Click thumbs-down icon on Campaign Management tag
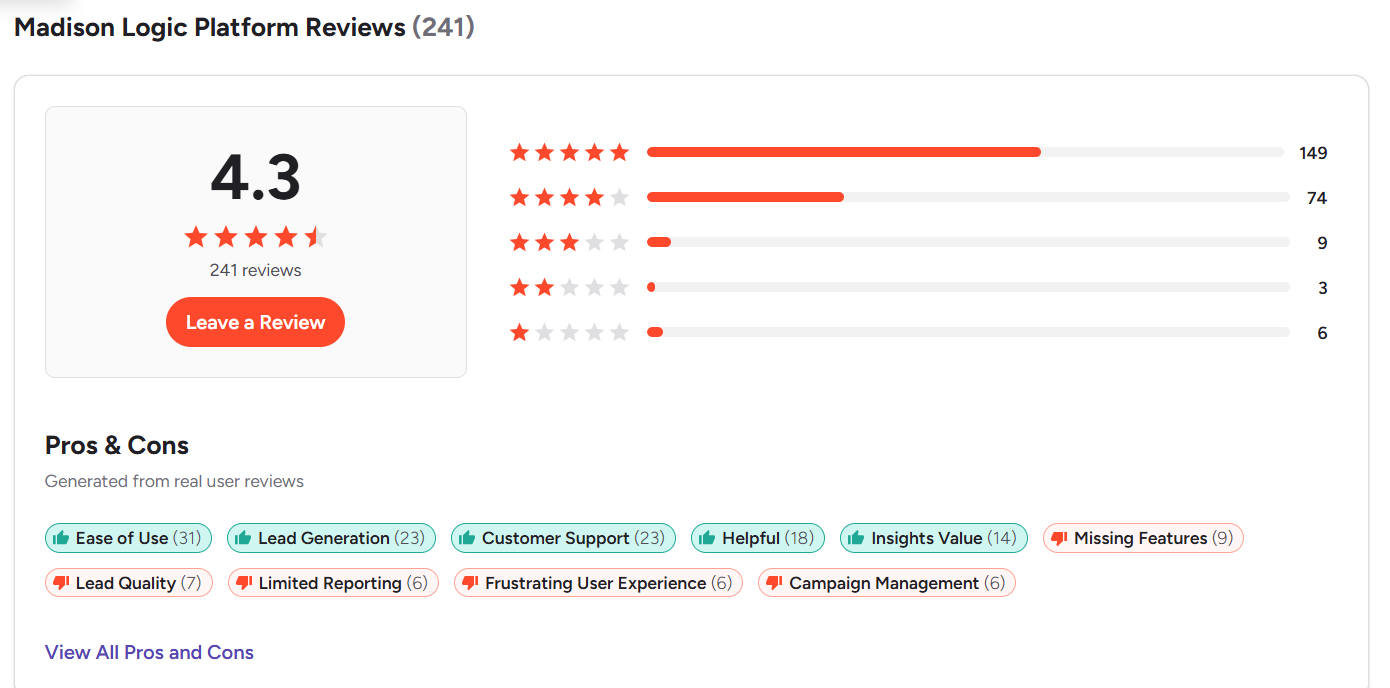Screen dimensions: 1390x688 tap(775, 583)
